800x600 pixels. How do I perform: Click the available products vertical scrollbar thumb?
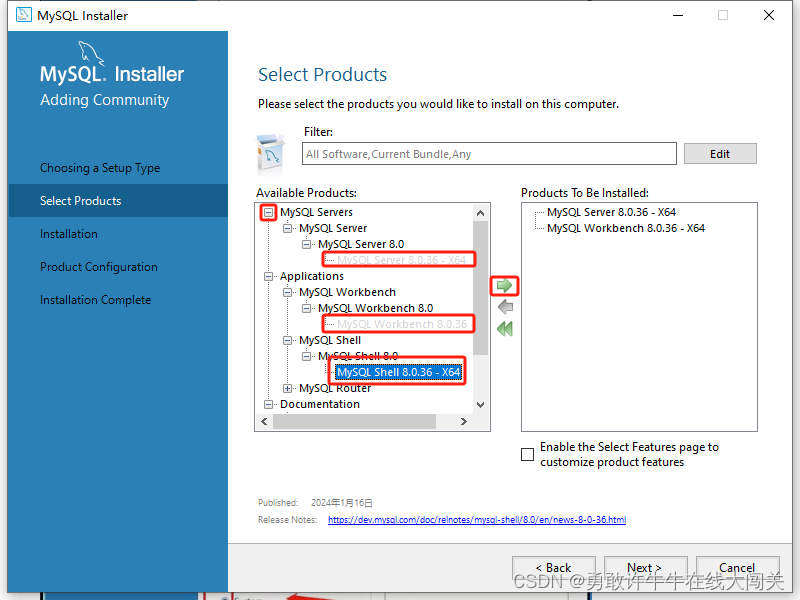coord(480,288)
